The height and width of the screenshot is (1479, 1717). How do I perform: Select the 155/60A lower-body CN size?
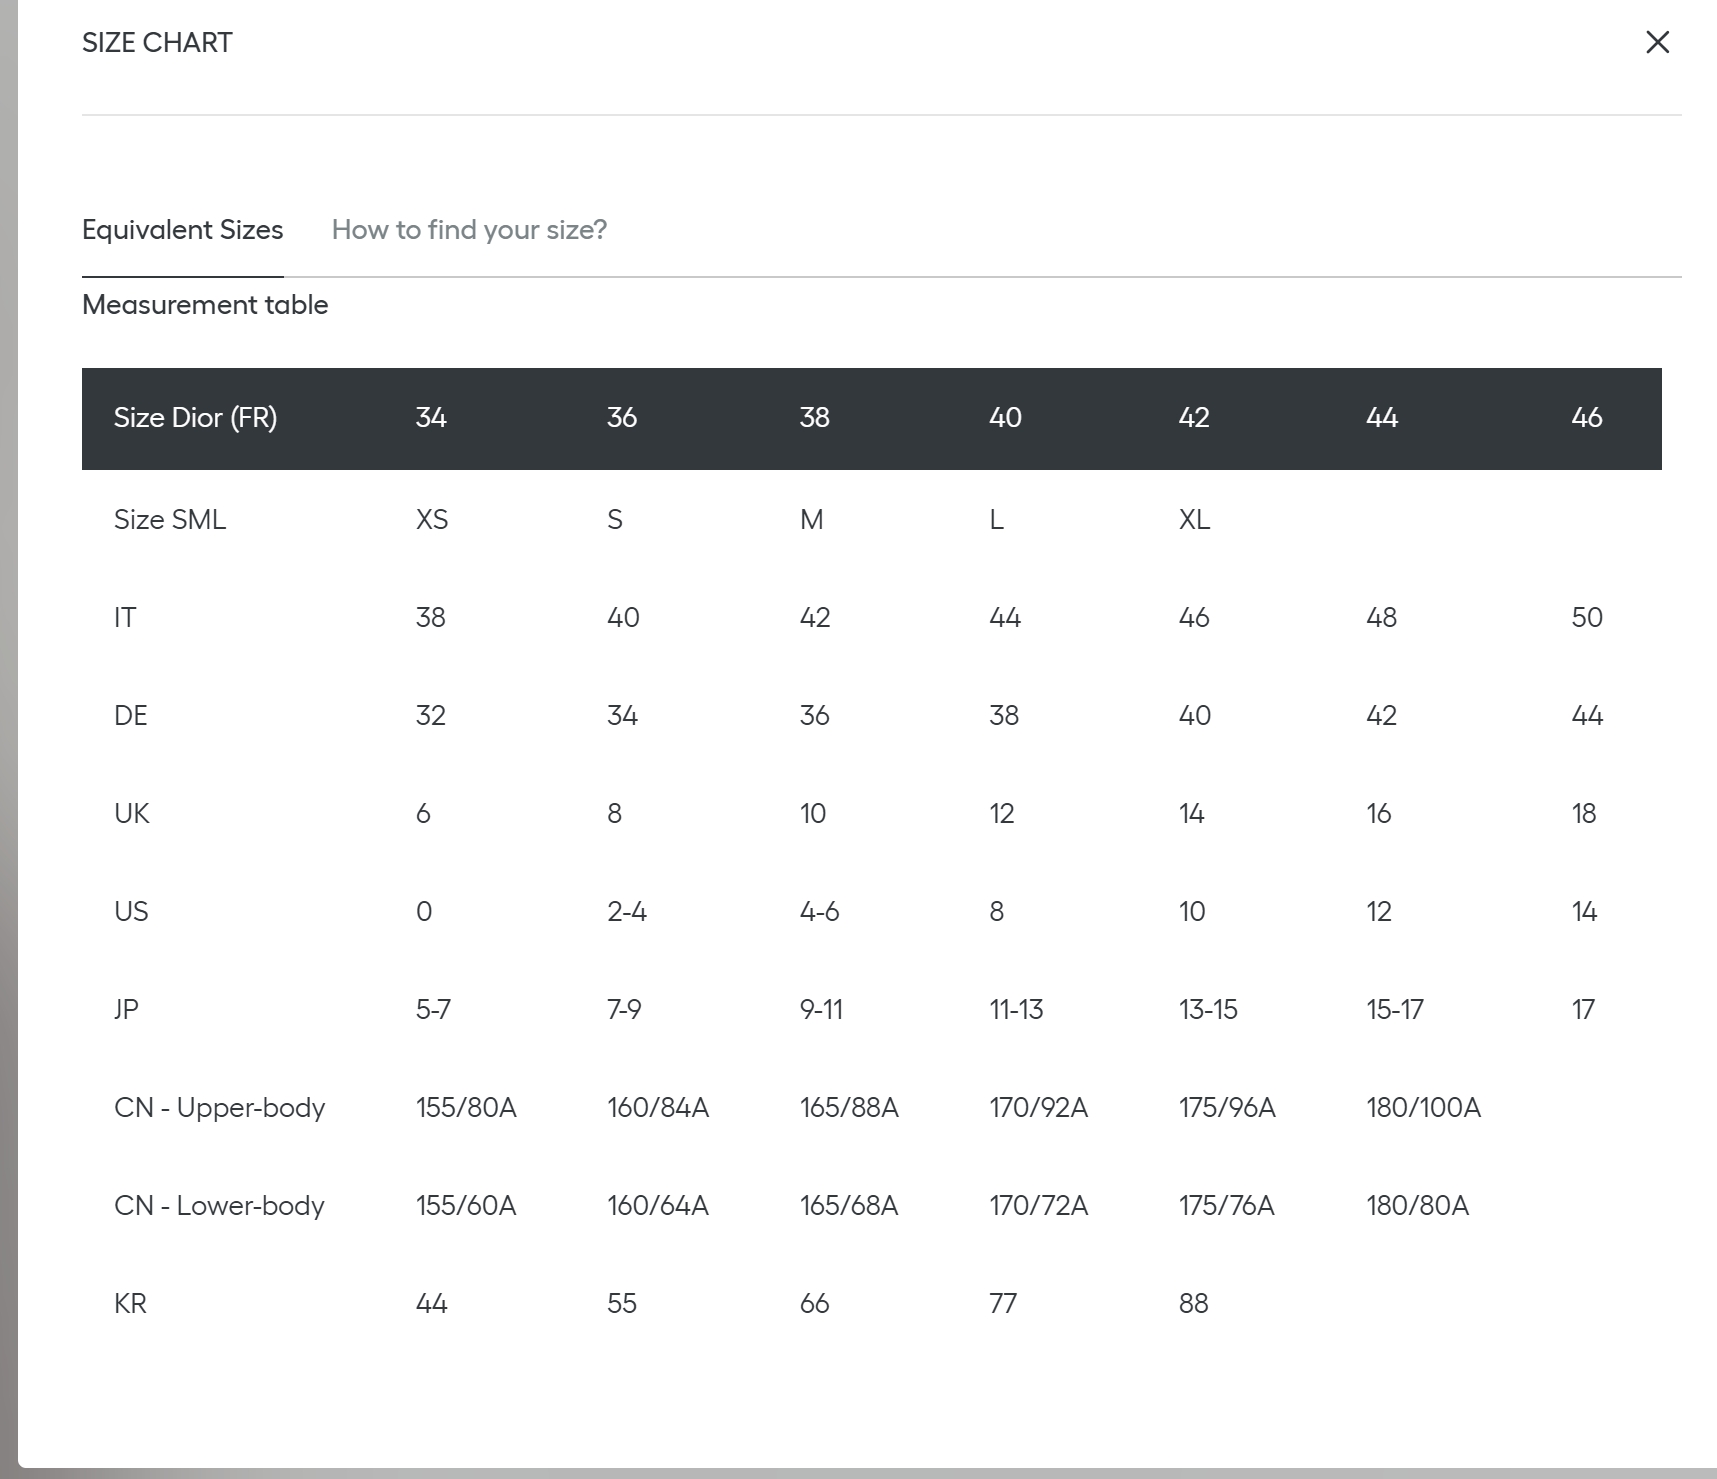click(x=466, y=1206)
